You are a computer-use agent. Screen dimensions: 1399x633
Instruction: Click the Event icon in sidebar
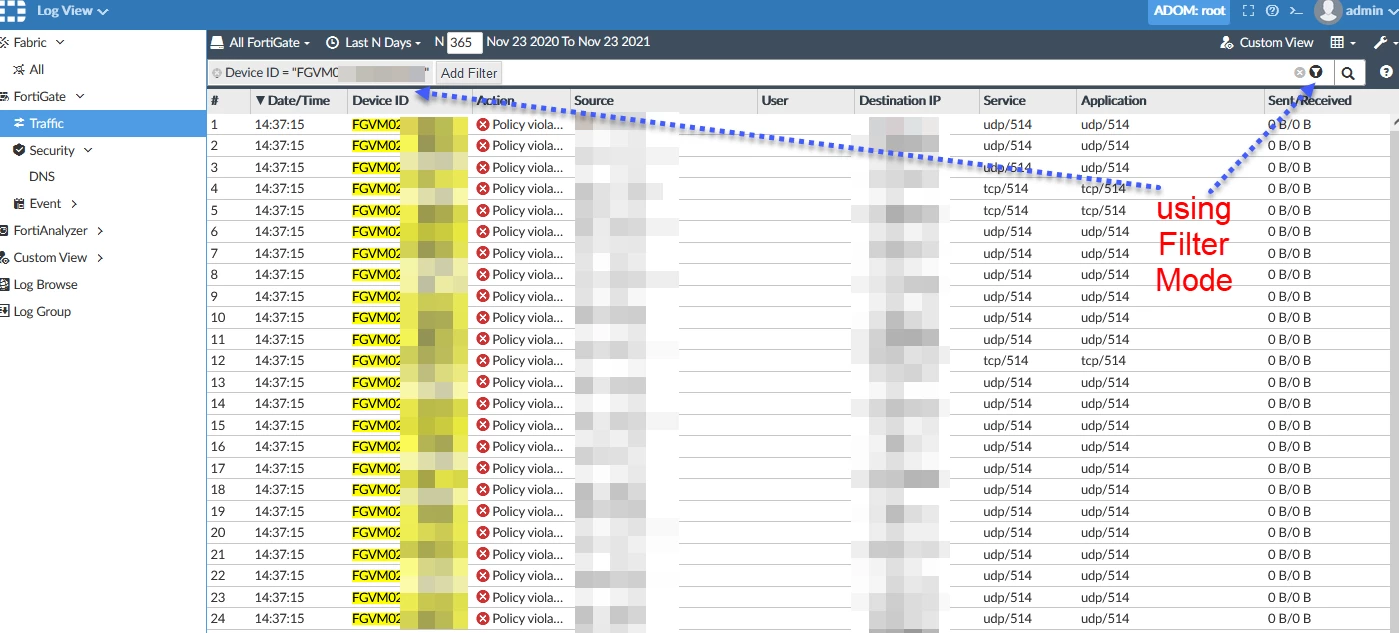[x=19, y=204]
